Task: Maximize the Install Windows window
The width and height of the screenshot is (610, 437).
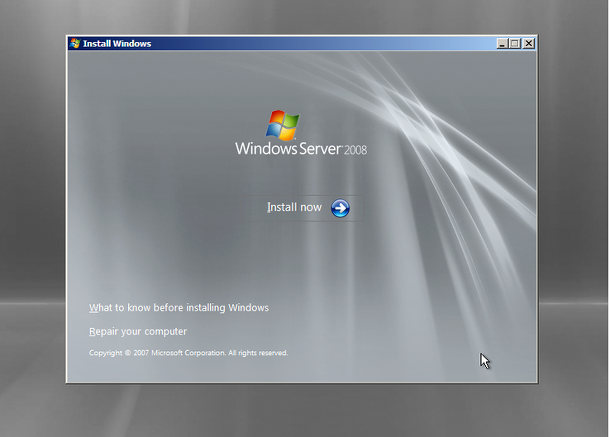Action: [515, 44]
